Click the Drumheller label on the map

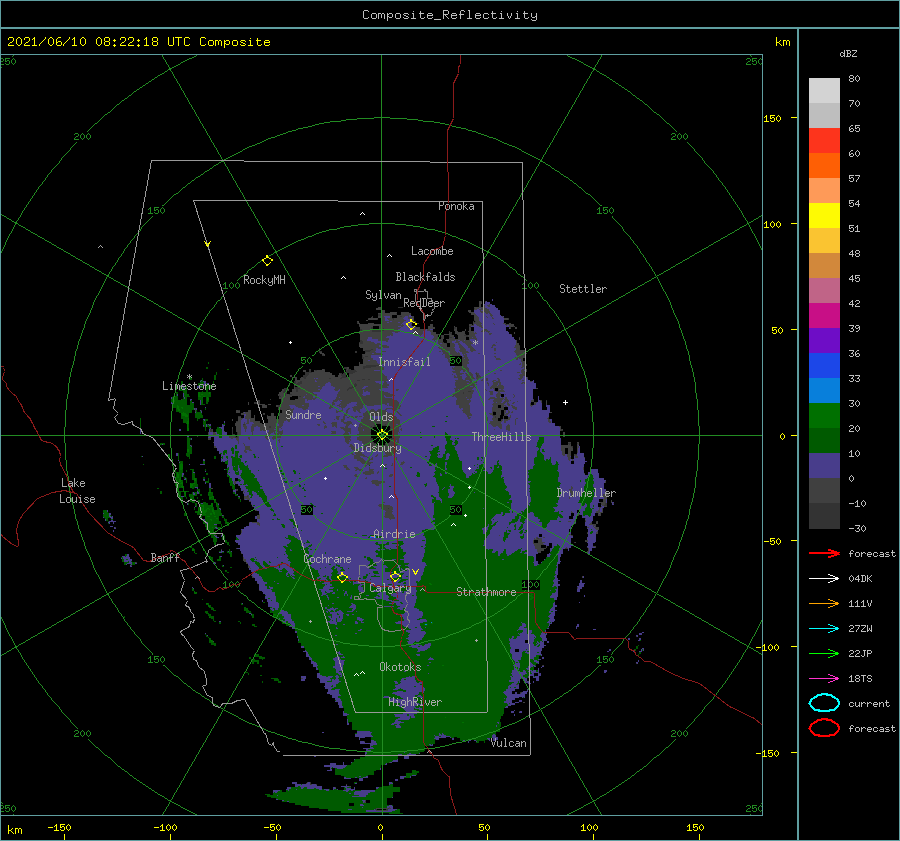[586, 493]
